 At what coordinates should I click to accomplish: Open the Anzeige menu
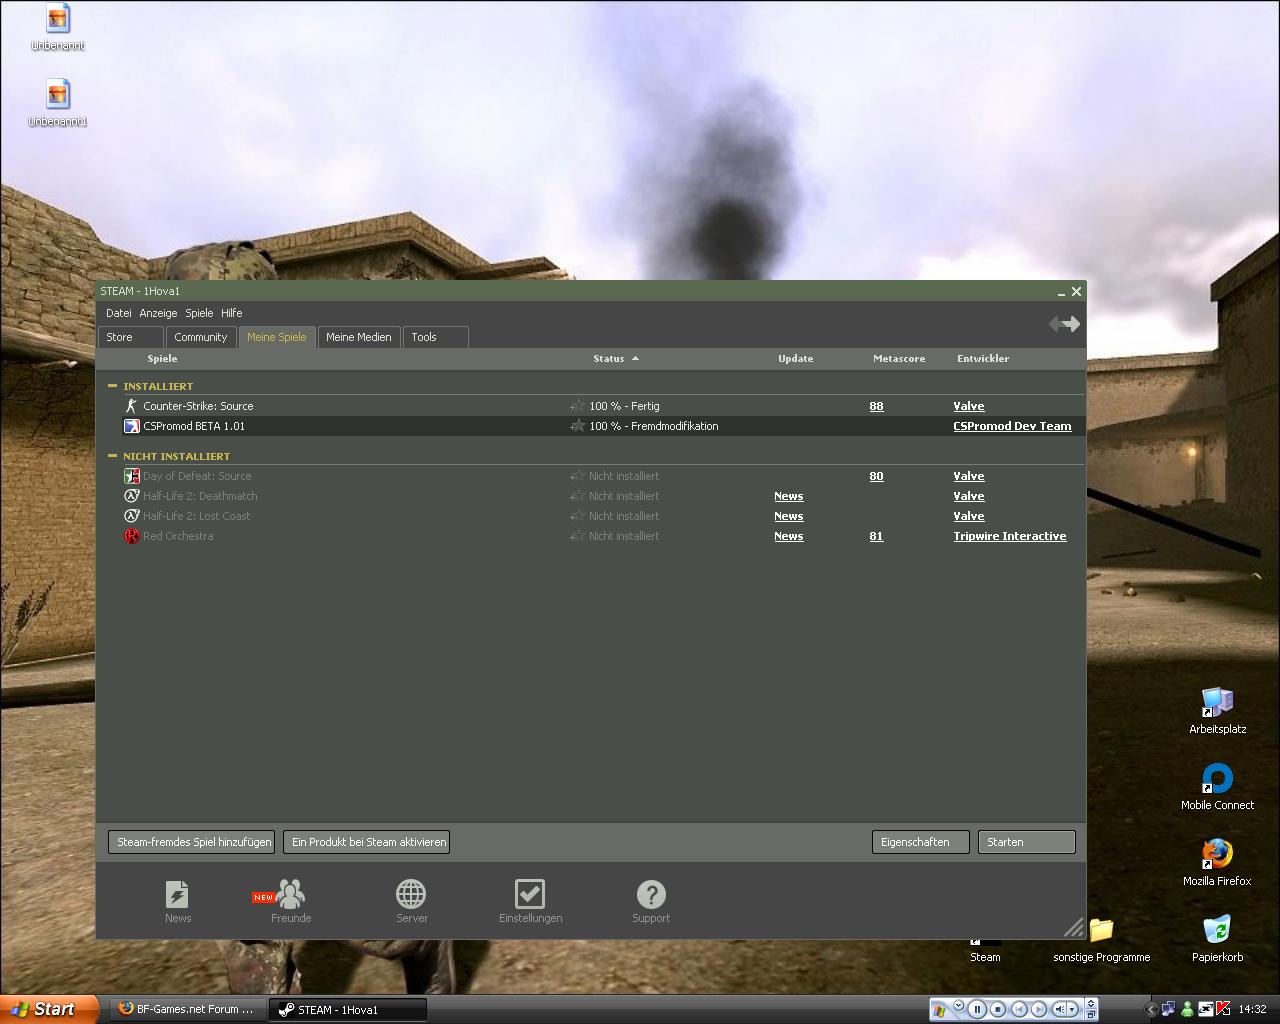[x=158, y=313]
